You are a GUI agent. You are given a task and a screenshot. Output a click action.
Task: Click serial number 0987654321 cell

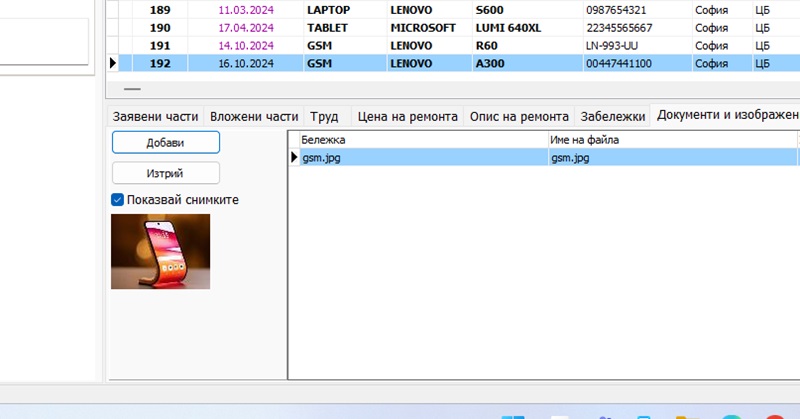pyautogui.click(x=638, y=10)
